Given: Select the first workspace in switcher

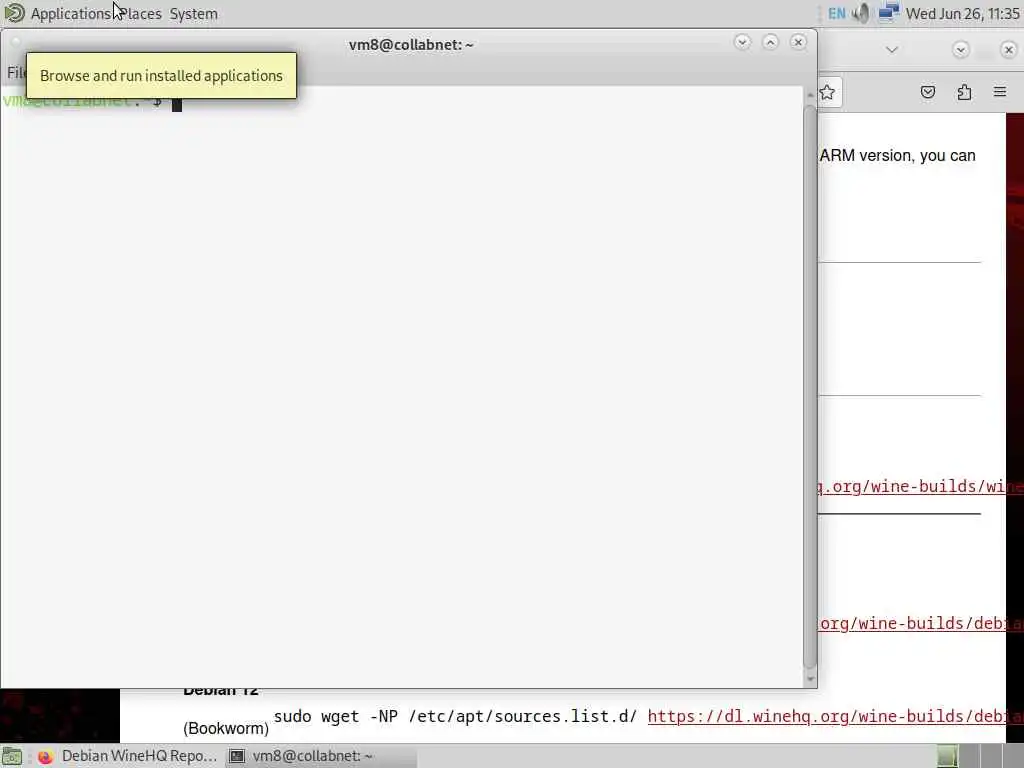Looking at the screenshot, I should point(947,756).
